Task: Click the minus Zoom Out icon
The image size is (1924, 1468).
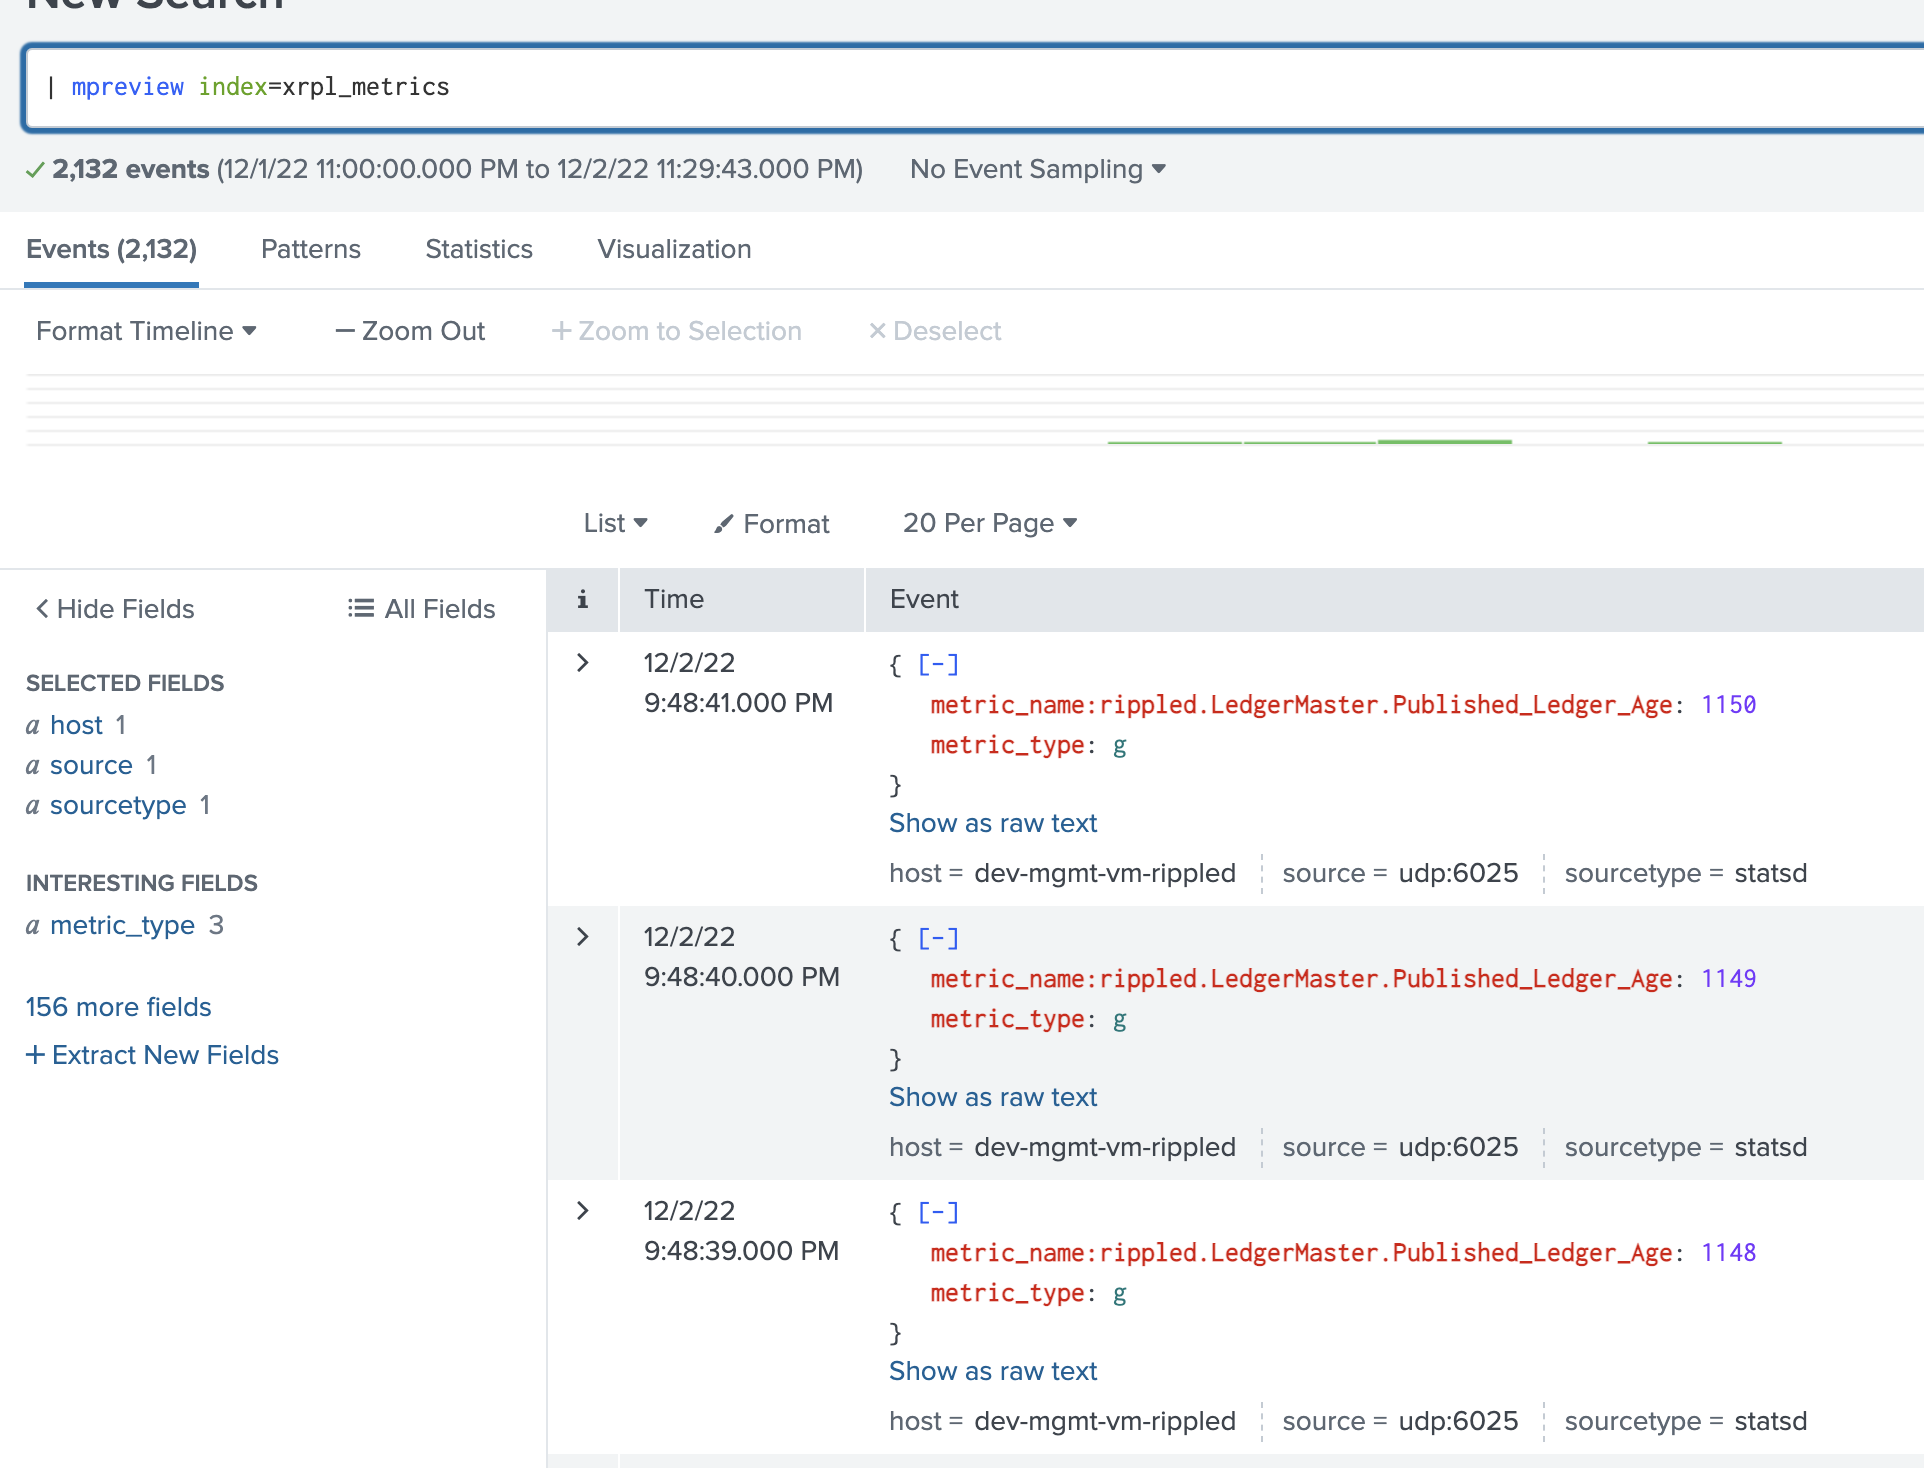Action: (x=345, y=330)
